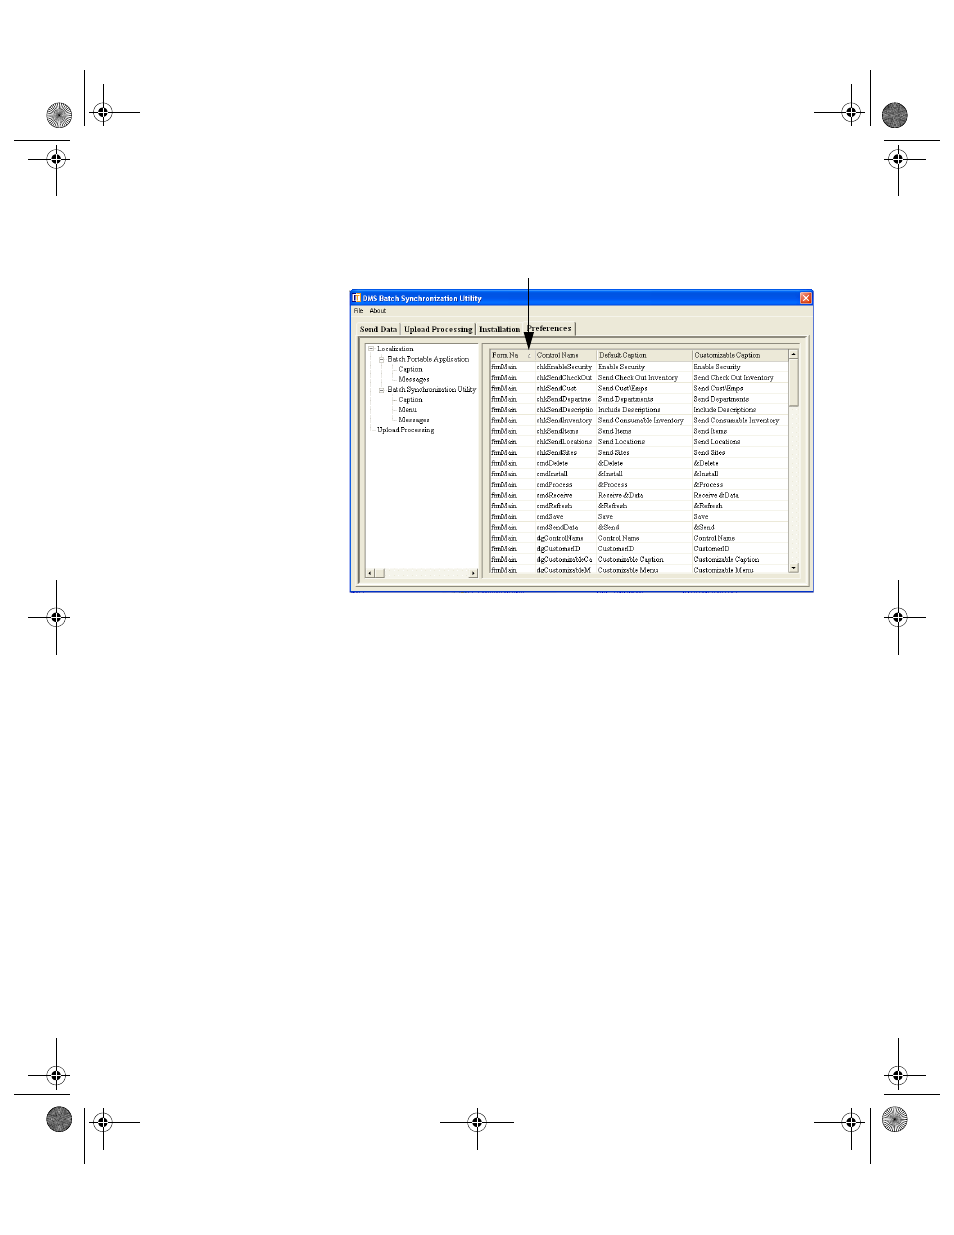
Task: Click the cmdReceive control name cell
Action: click(565, 495)
